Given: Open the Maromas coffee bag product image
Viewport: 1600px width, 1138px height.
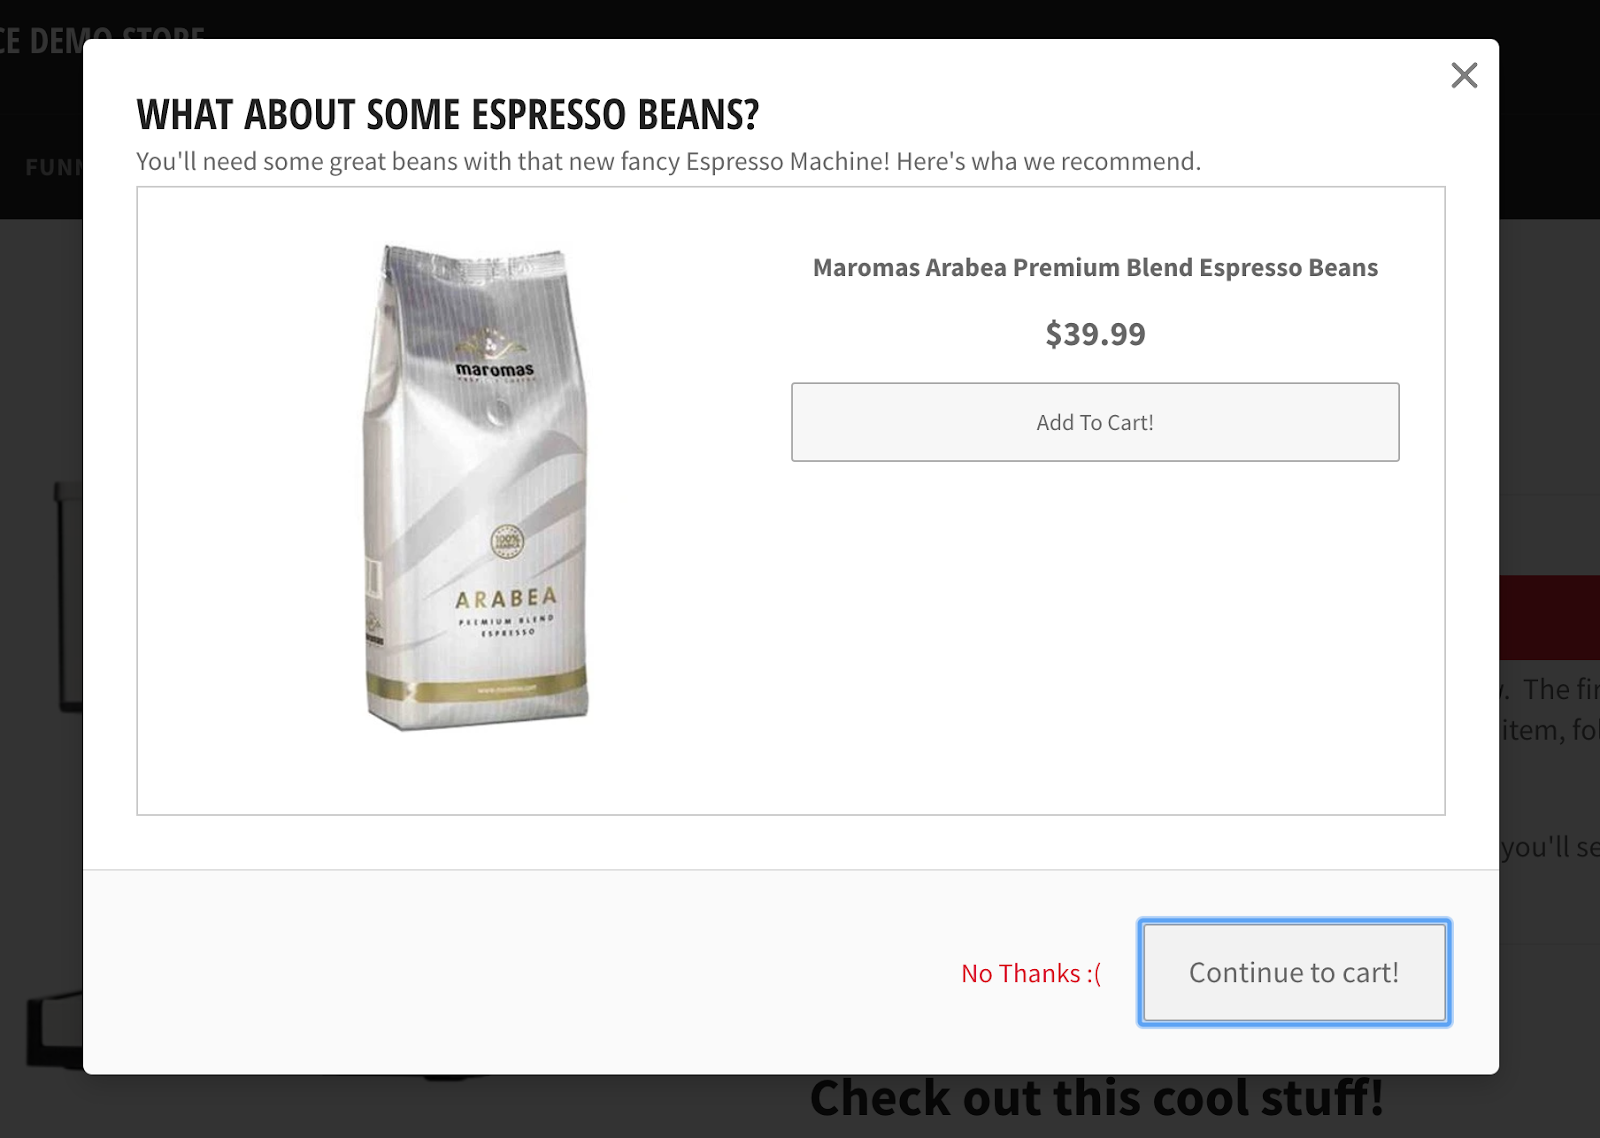Looking at the screenshot, I should pyautogui.click(x=476, y=488).
